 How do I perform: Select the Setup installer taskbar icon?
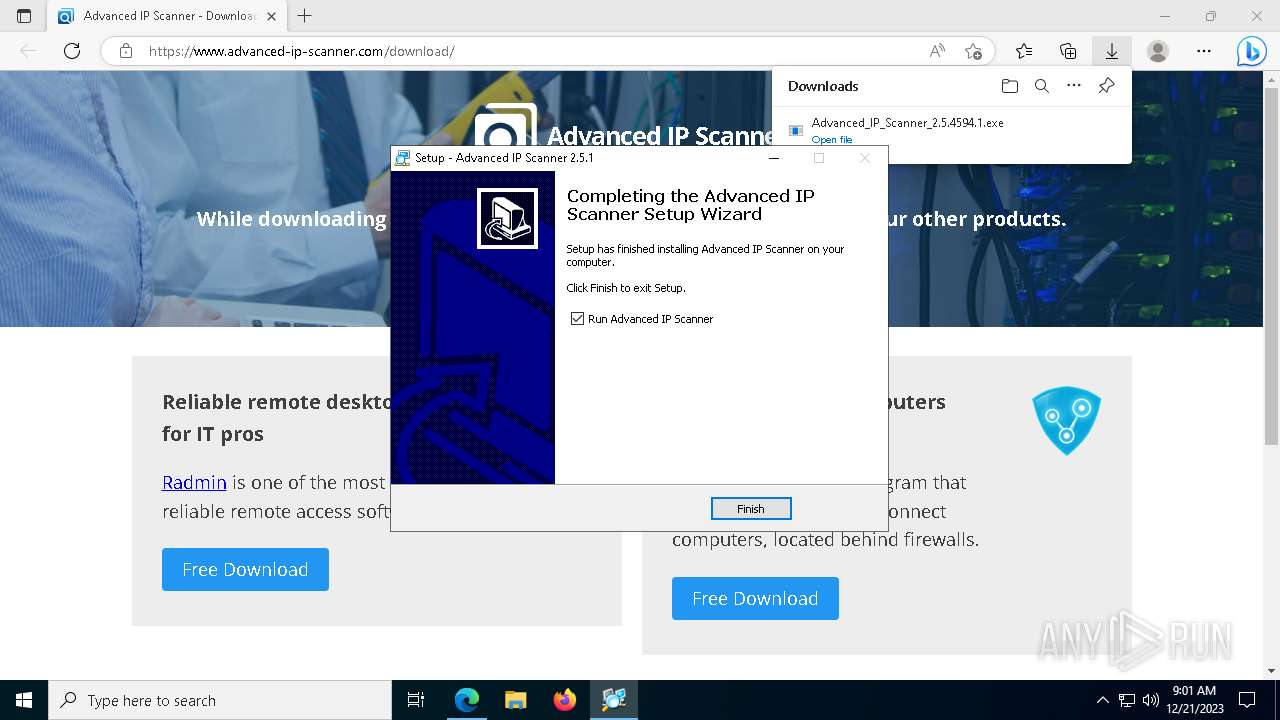(x=614, y=700)
